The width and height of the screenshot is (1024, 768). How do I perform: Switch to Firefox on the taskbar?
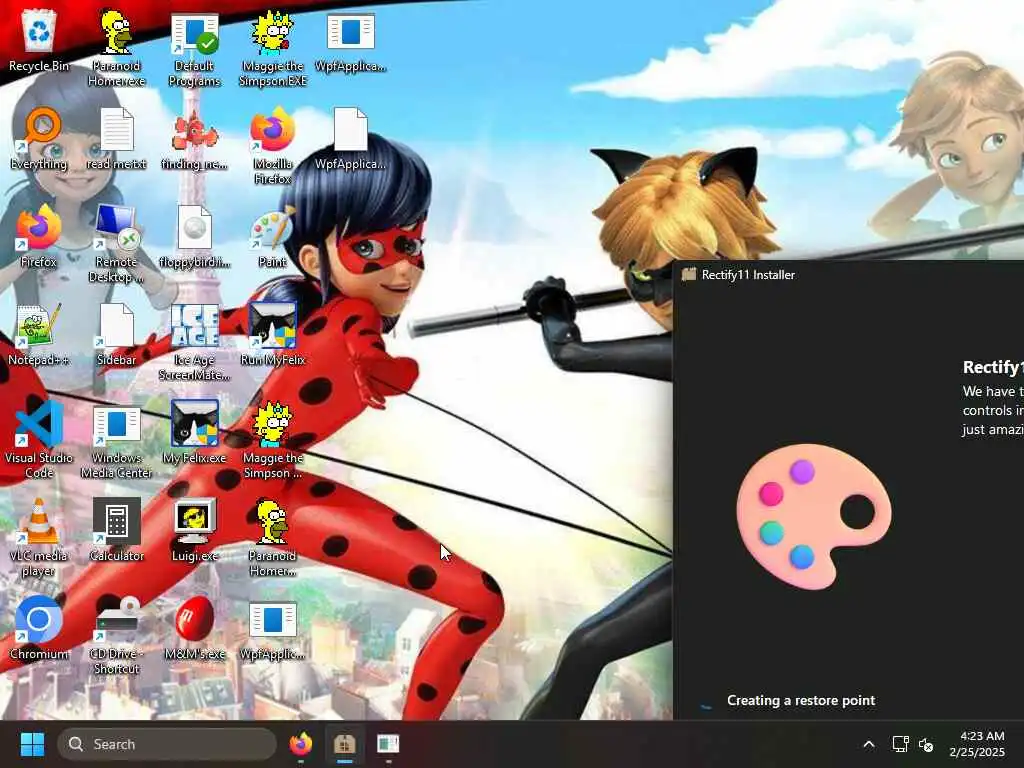click(x=300, y=744)
